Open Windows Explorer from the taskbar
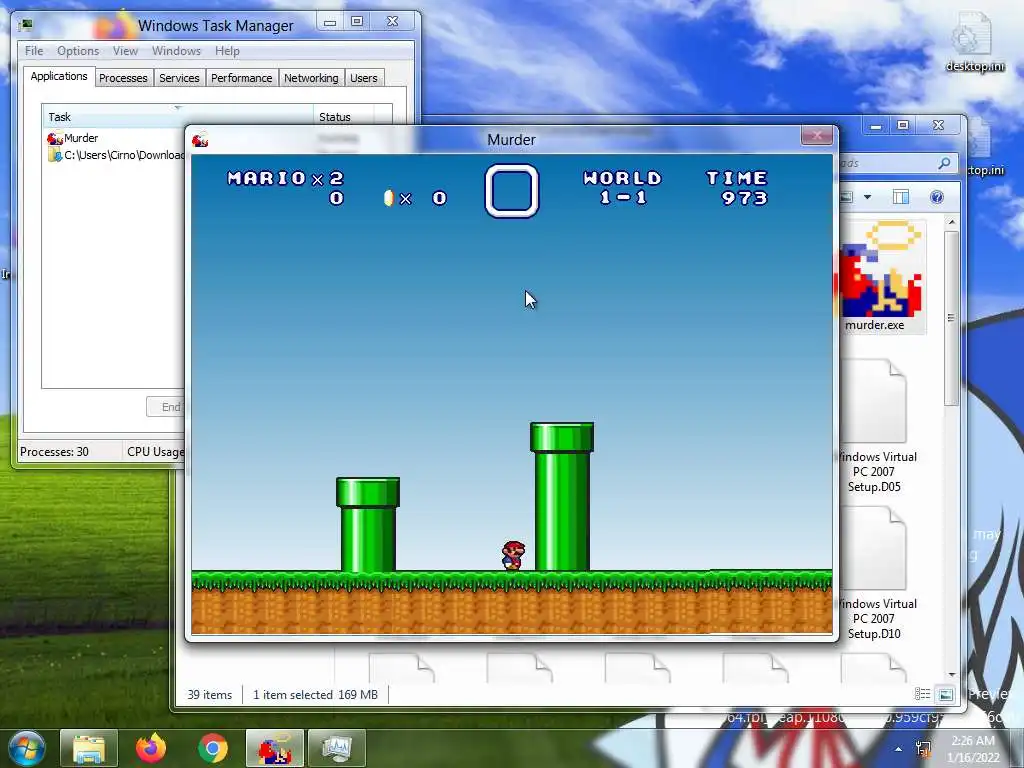 (89, 748)
